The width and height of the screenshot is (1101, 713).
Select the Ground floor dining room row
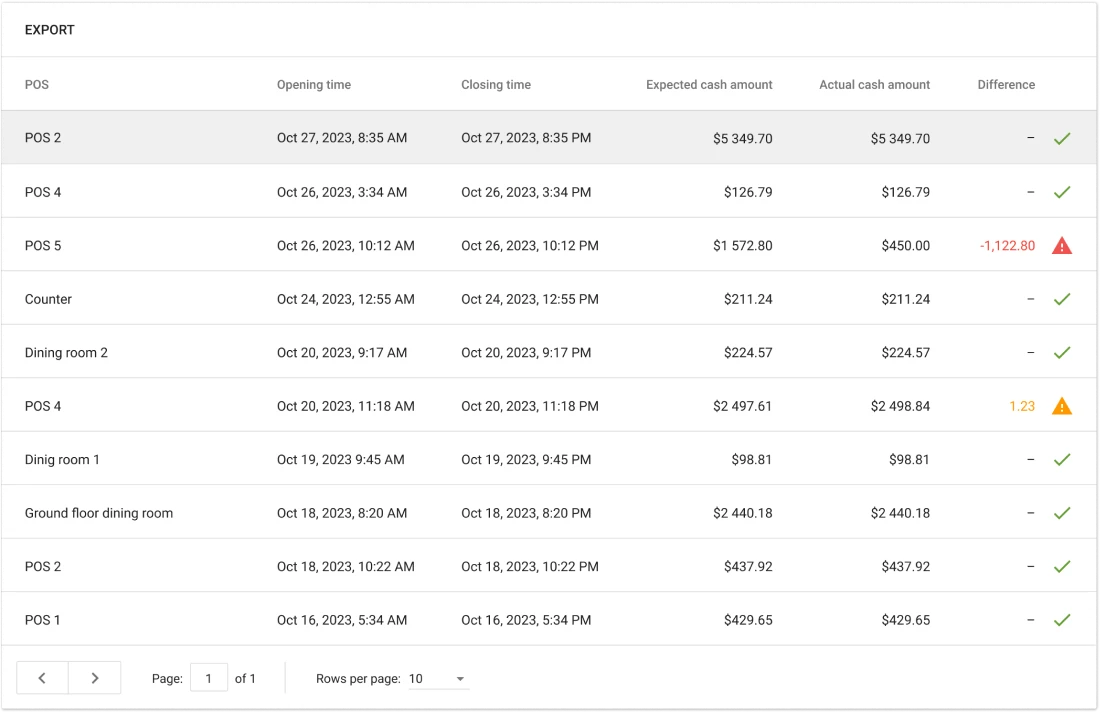coord(99,513)
